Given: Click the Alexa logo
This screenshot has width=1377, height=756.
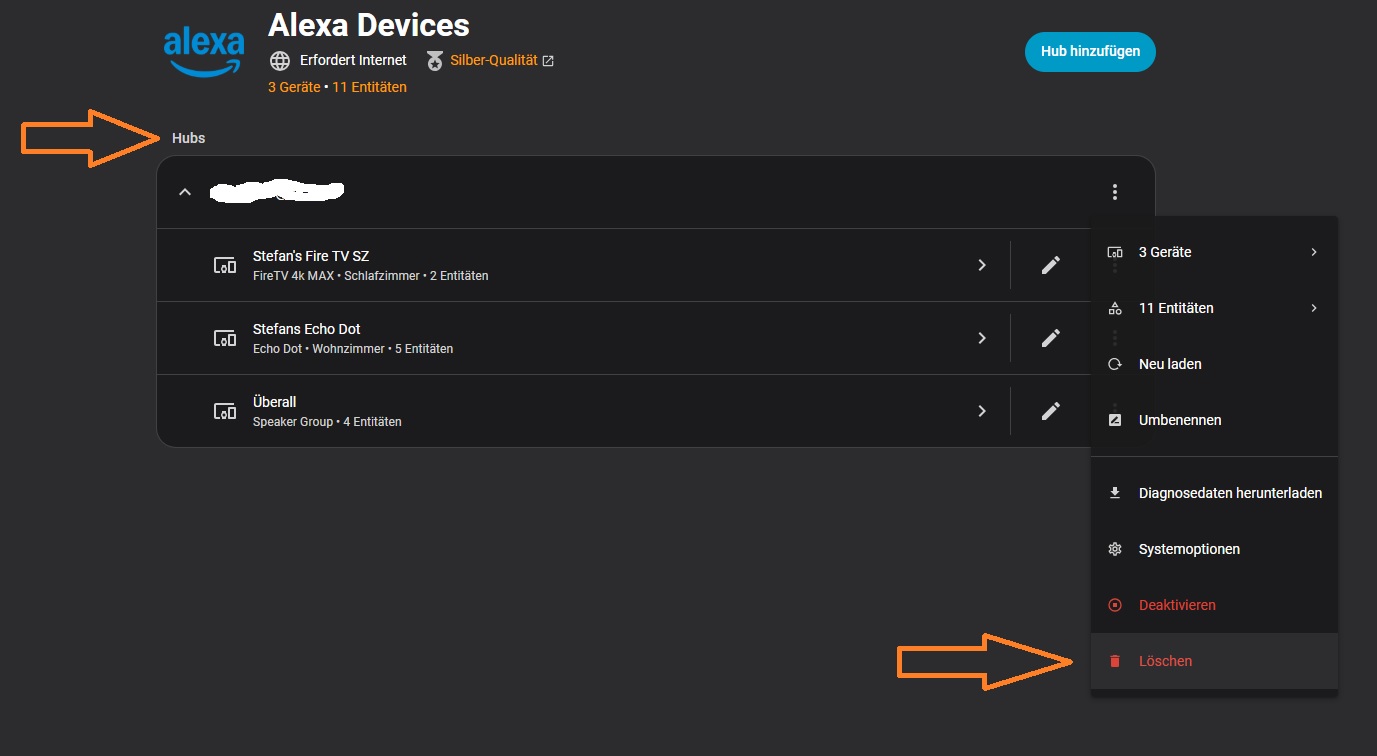Looking at the screenshot, I should (x=204, y=51).
